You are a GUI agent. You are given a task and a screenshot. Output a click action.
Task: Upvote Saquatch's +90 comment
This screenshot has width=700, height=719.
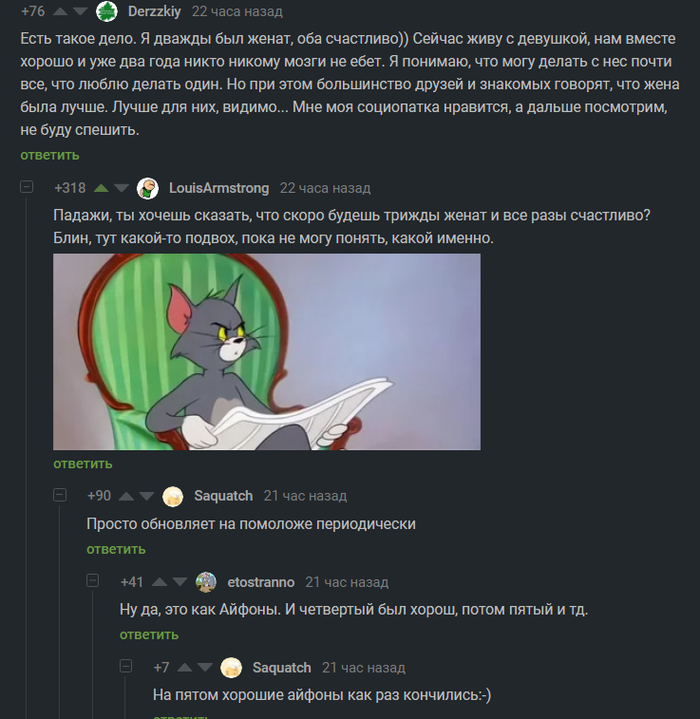coord(126,496)
